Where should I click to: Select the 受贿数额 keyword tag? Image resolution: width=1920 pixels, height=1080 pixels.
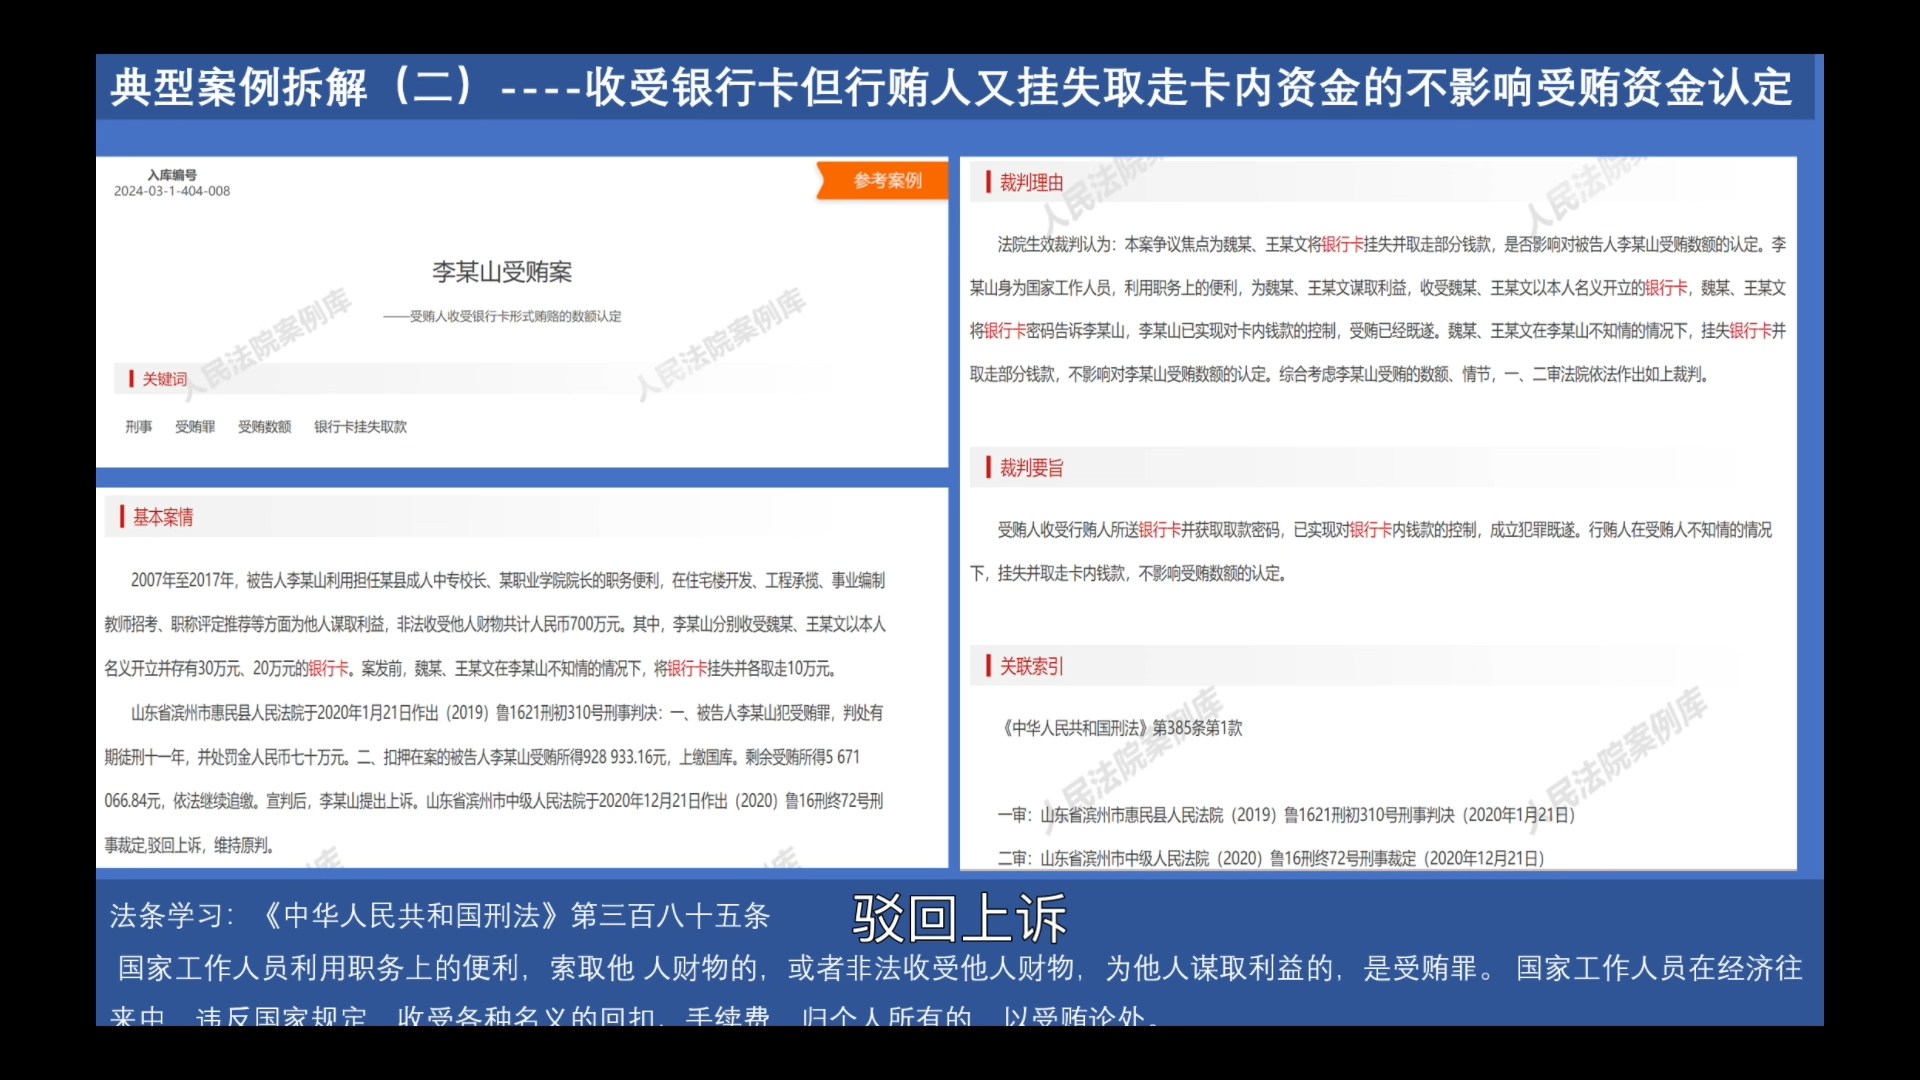pos(263,426)
